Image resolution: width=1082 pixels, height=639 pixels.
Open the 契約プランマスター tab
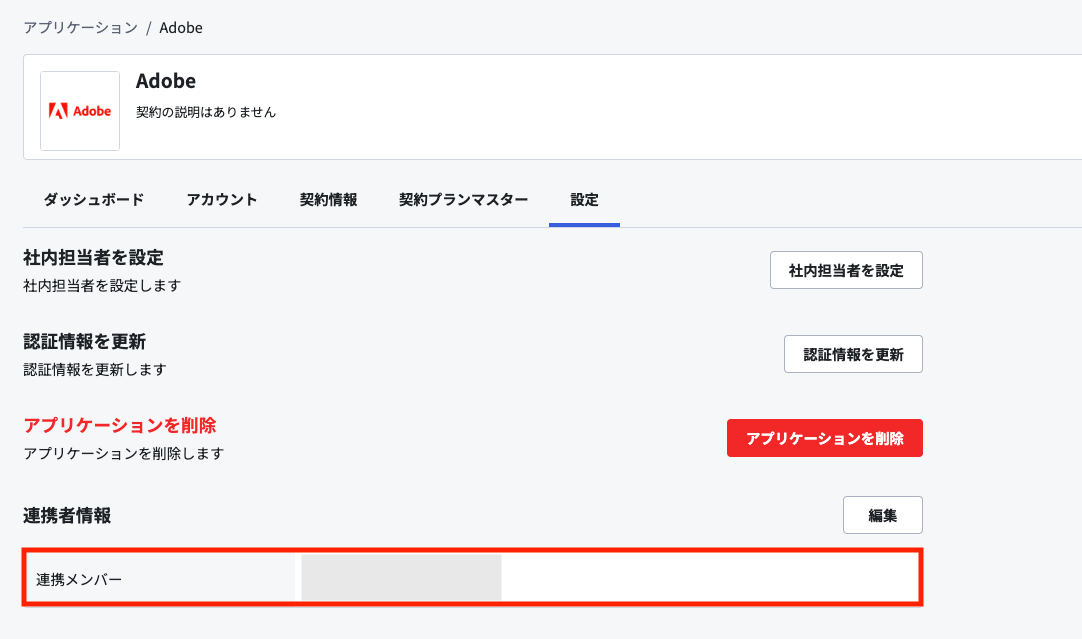pos(463,199)
